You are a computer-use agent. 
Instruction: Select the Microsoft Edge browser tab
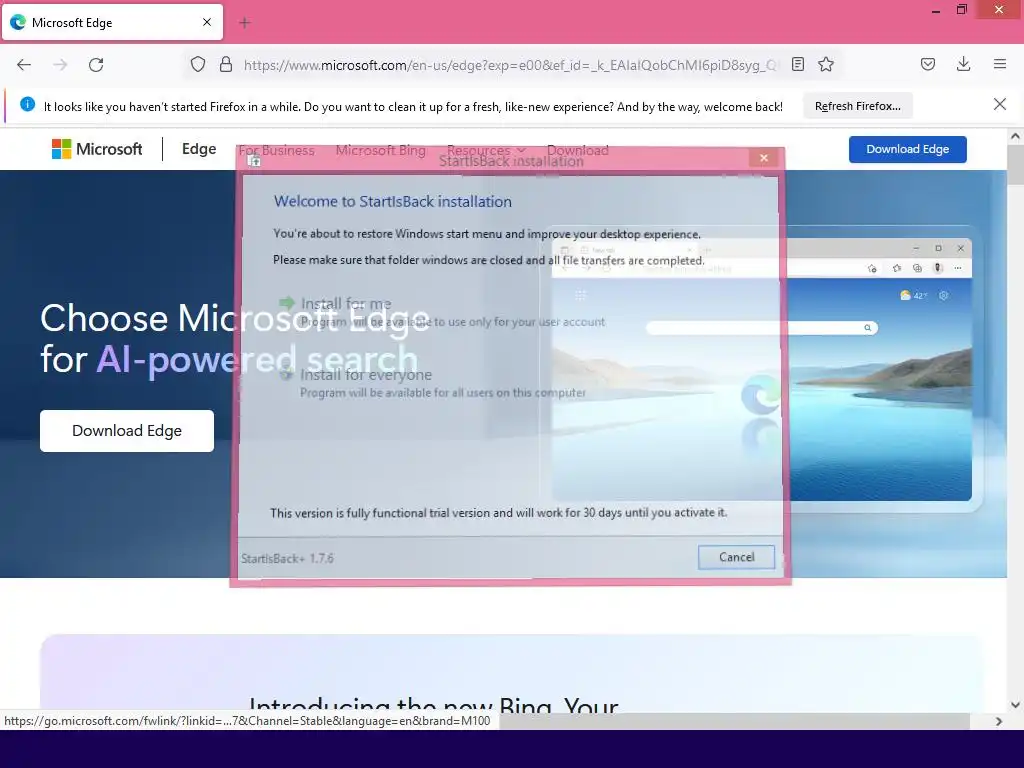pyautogui.click(x=112, y=22)
